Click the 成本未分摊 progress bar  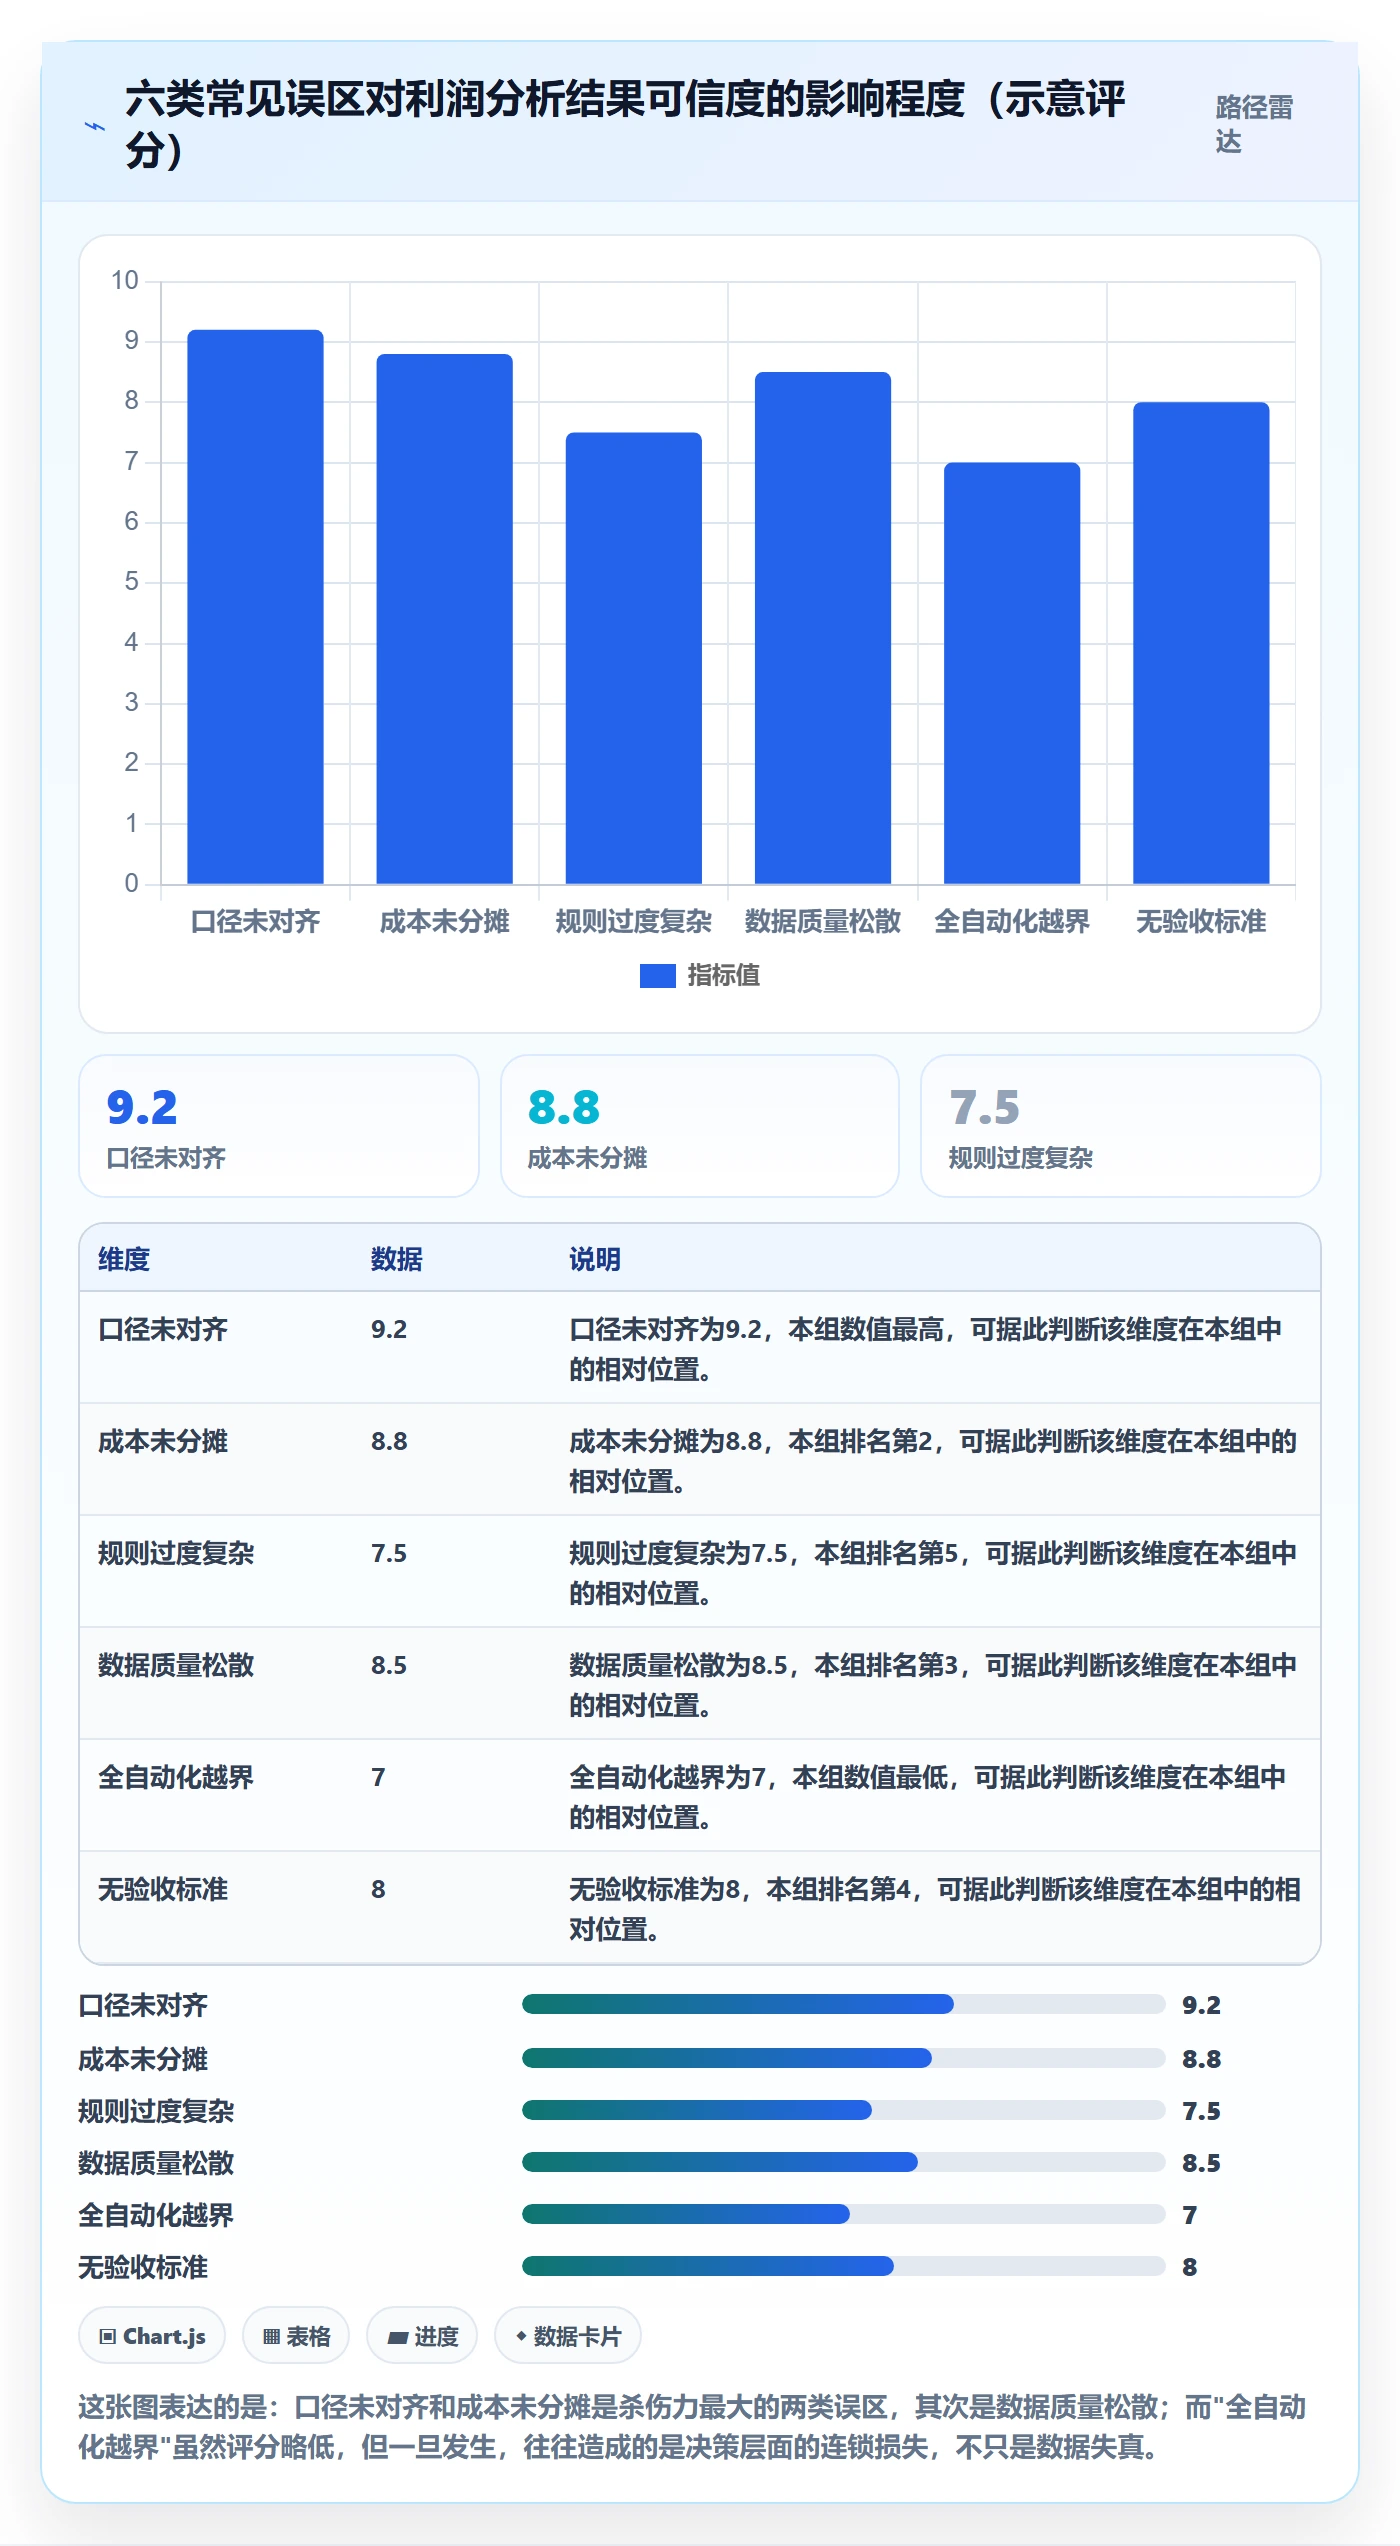click(x=844, y=2058)
